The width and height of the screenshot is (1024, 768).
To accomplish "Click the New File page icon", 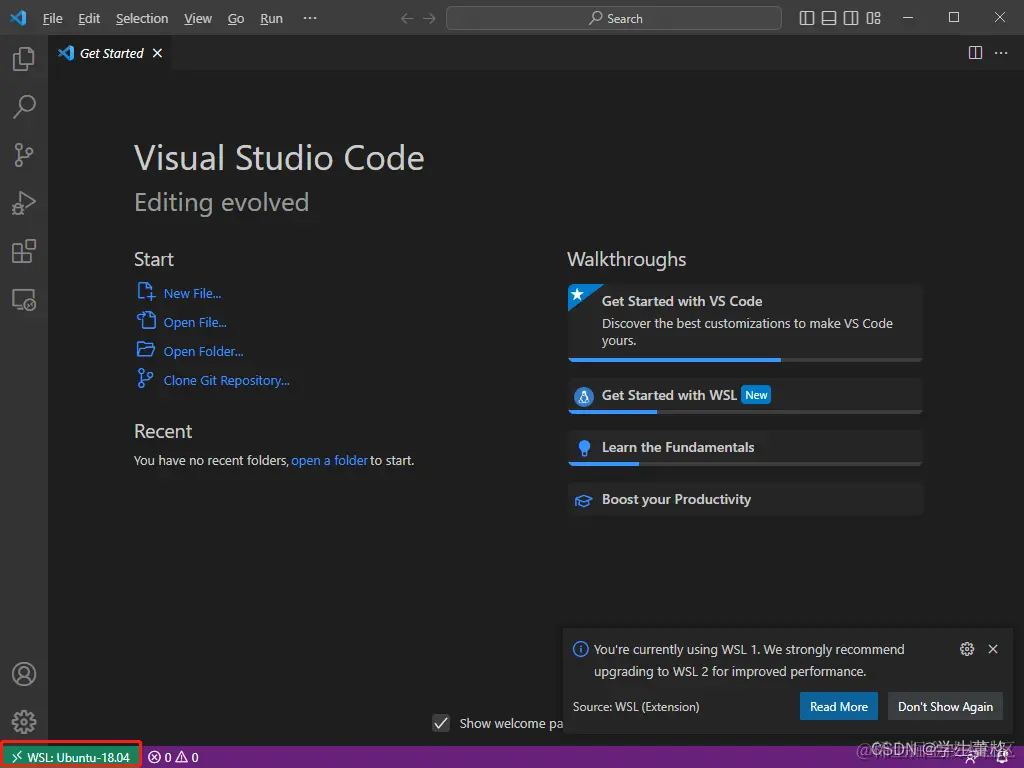I will (x=146, y=291).
